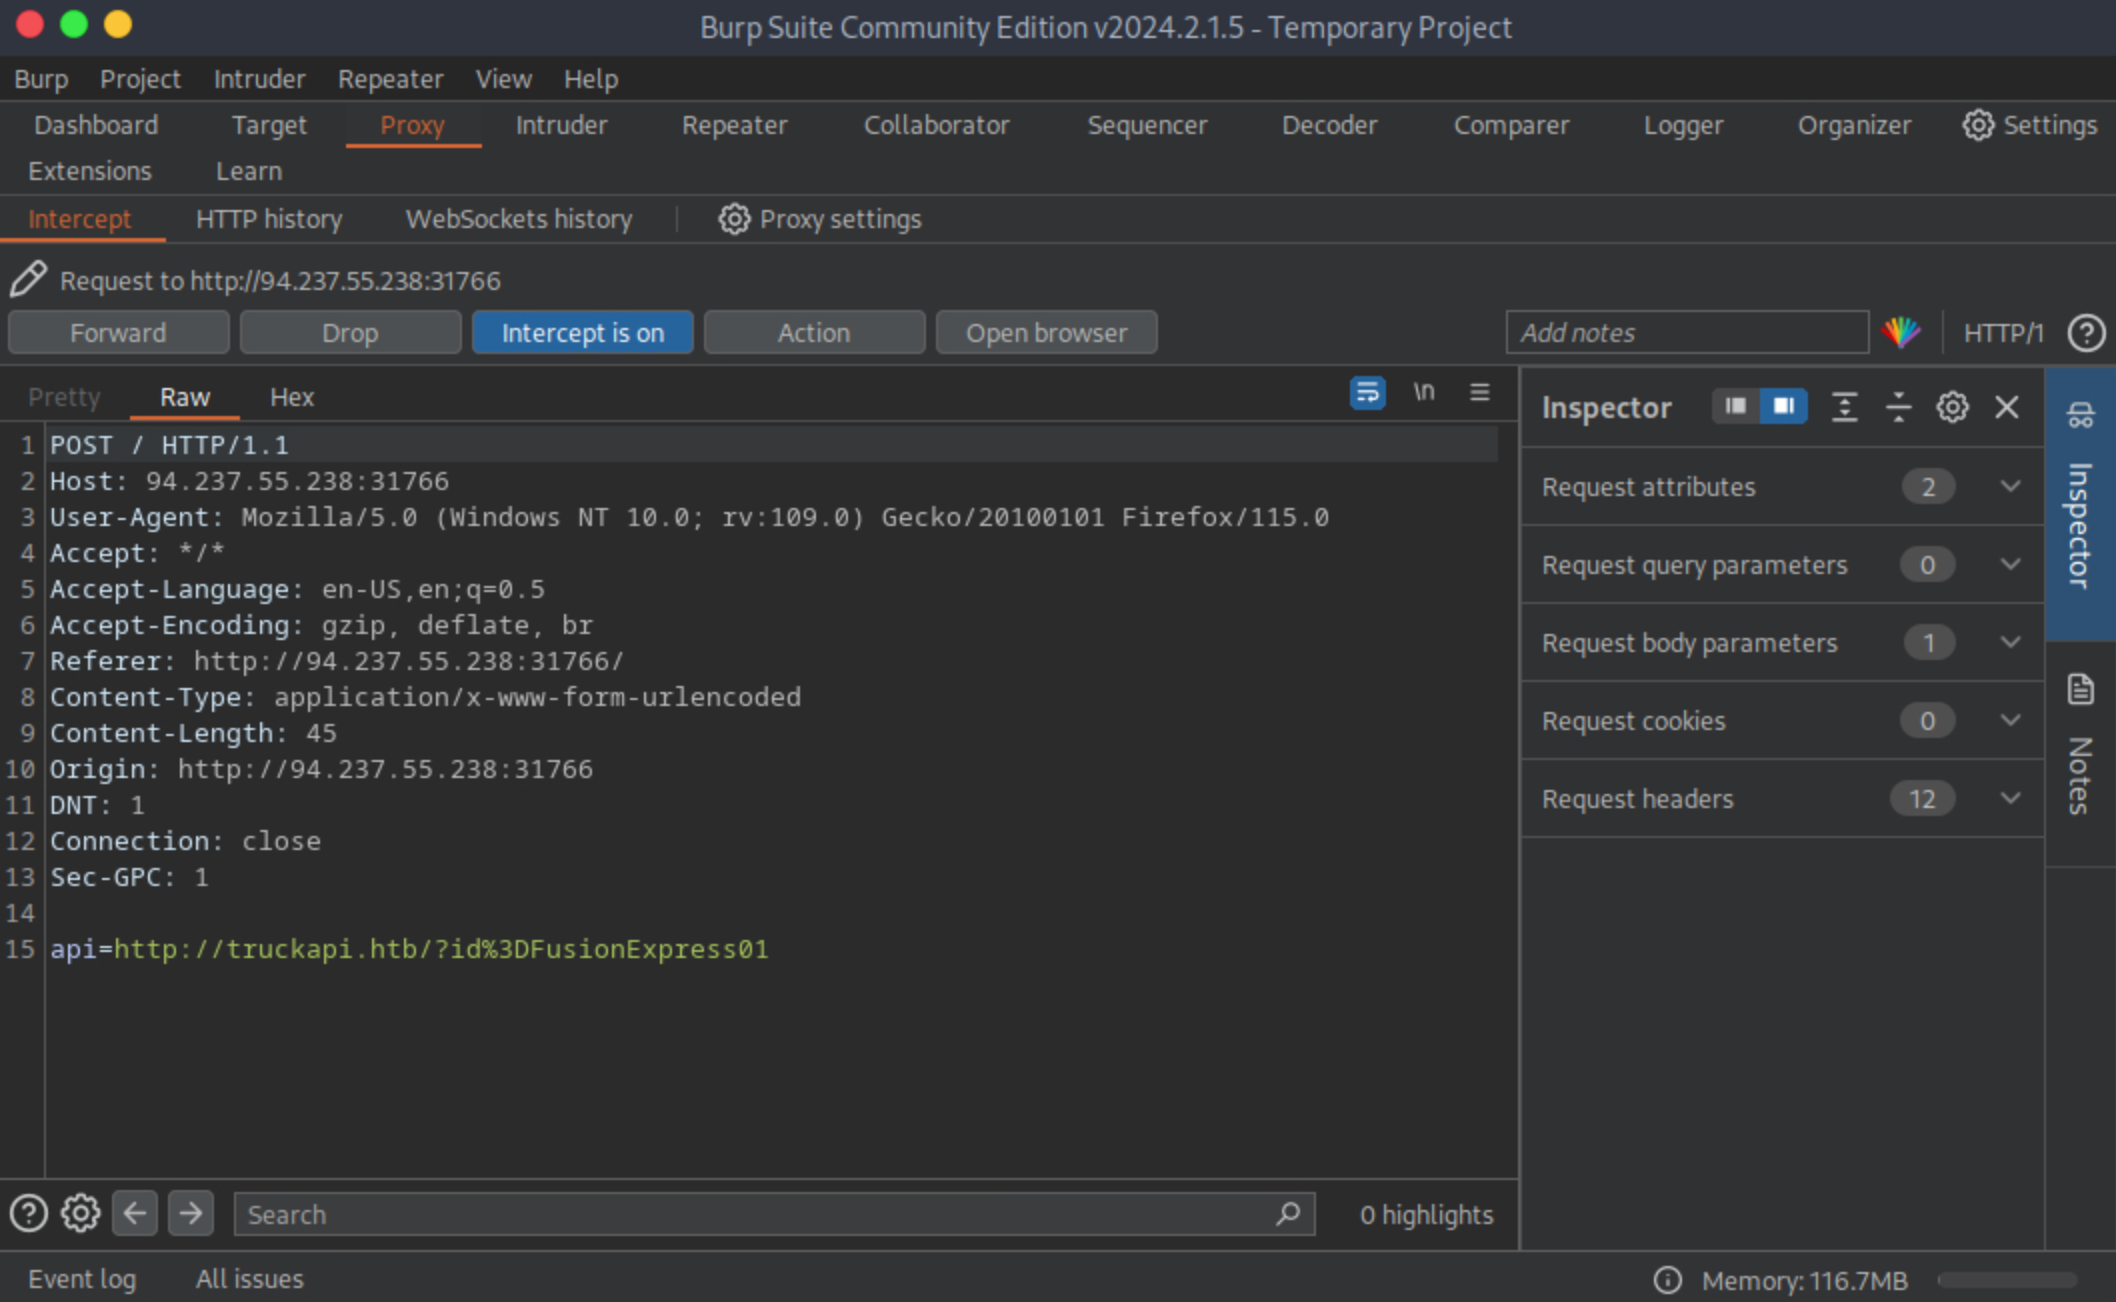Click the Add notes input field
The height and width of the screenshot is (1302, 2116).
click(x=1687, y=332)
